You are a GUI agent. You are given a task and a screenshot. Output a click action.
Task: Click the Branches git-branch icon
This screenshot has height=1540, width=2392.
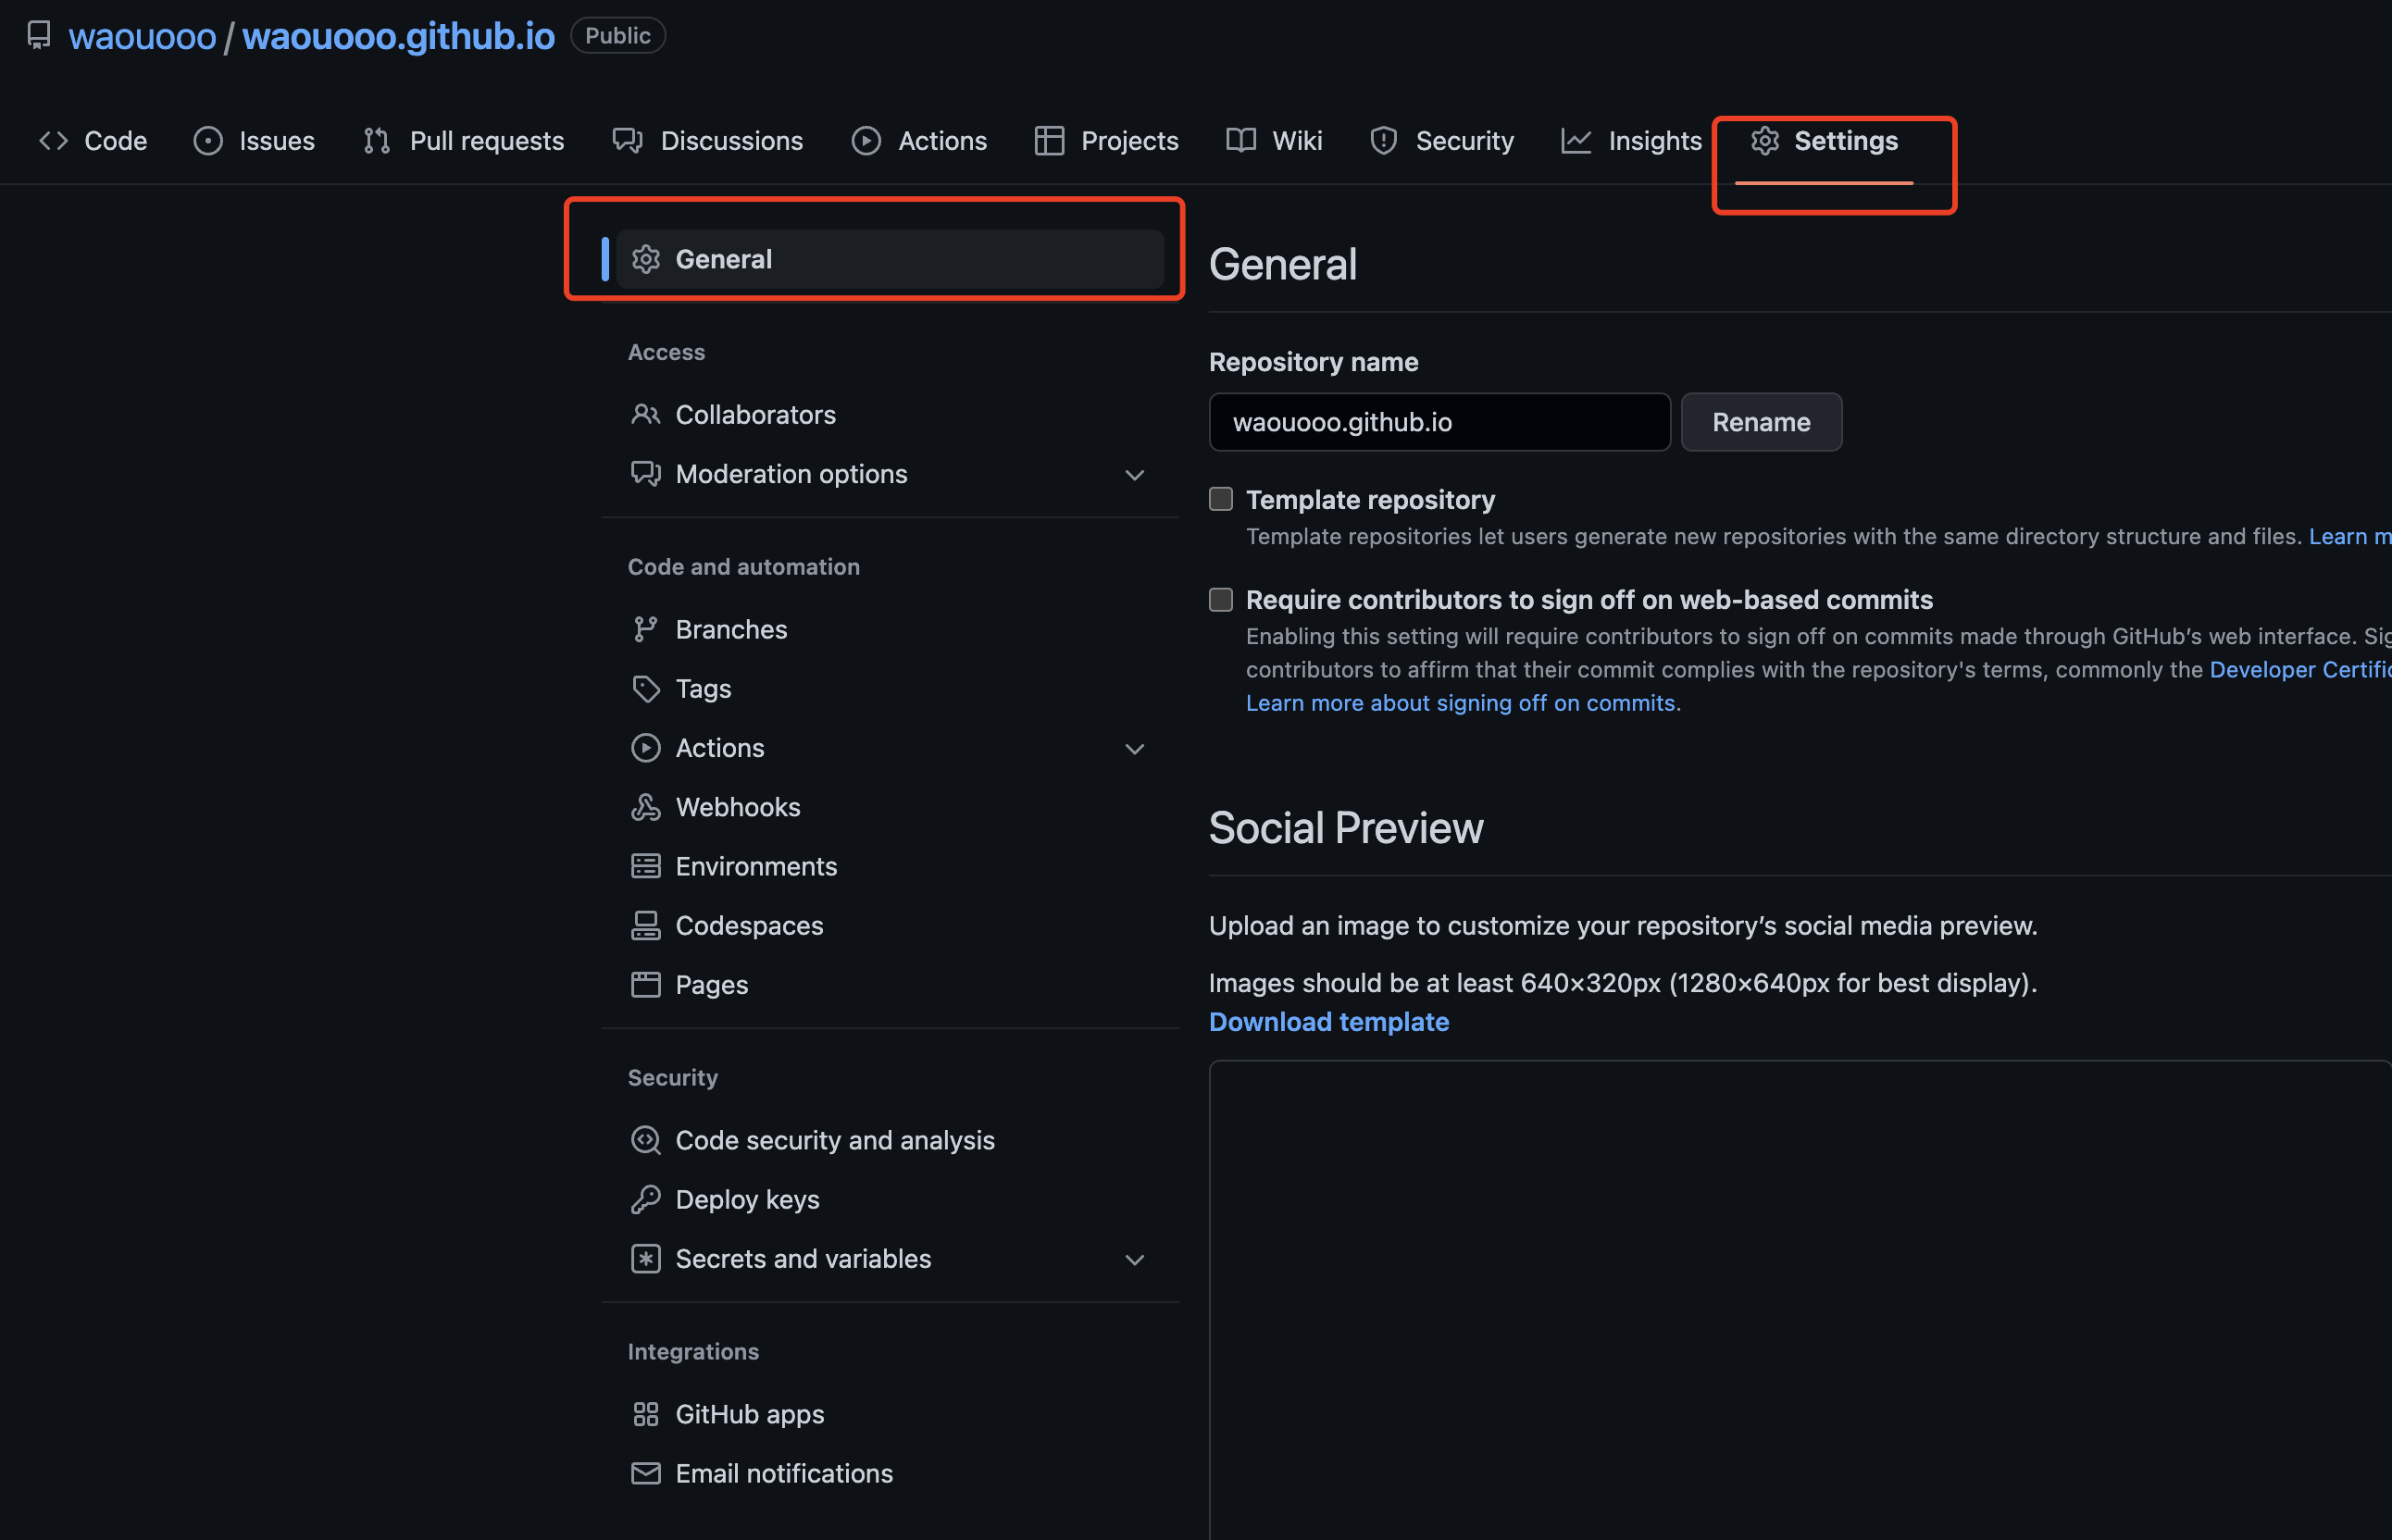coord(645,629)
